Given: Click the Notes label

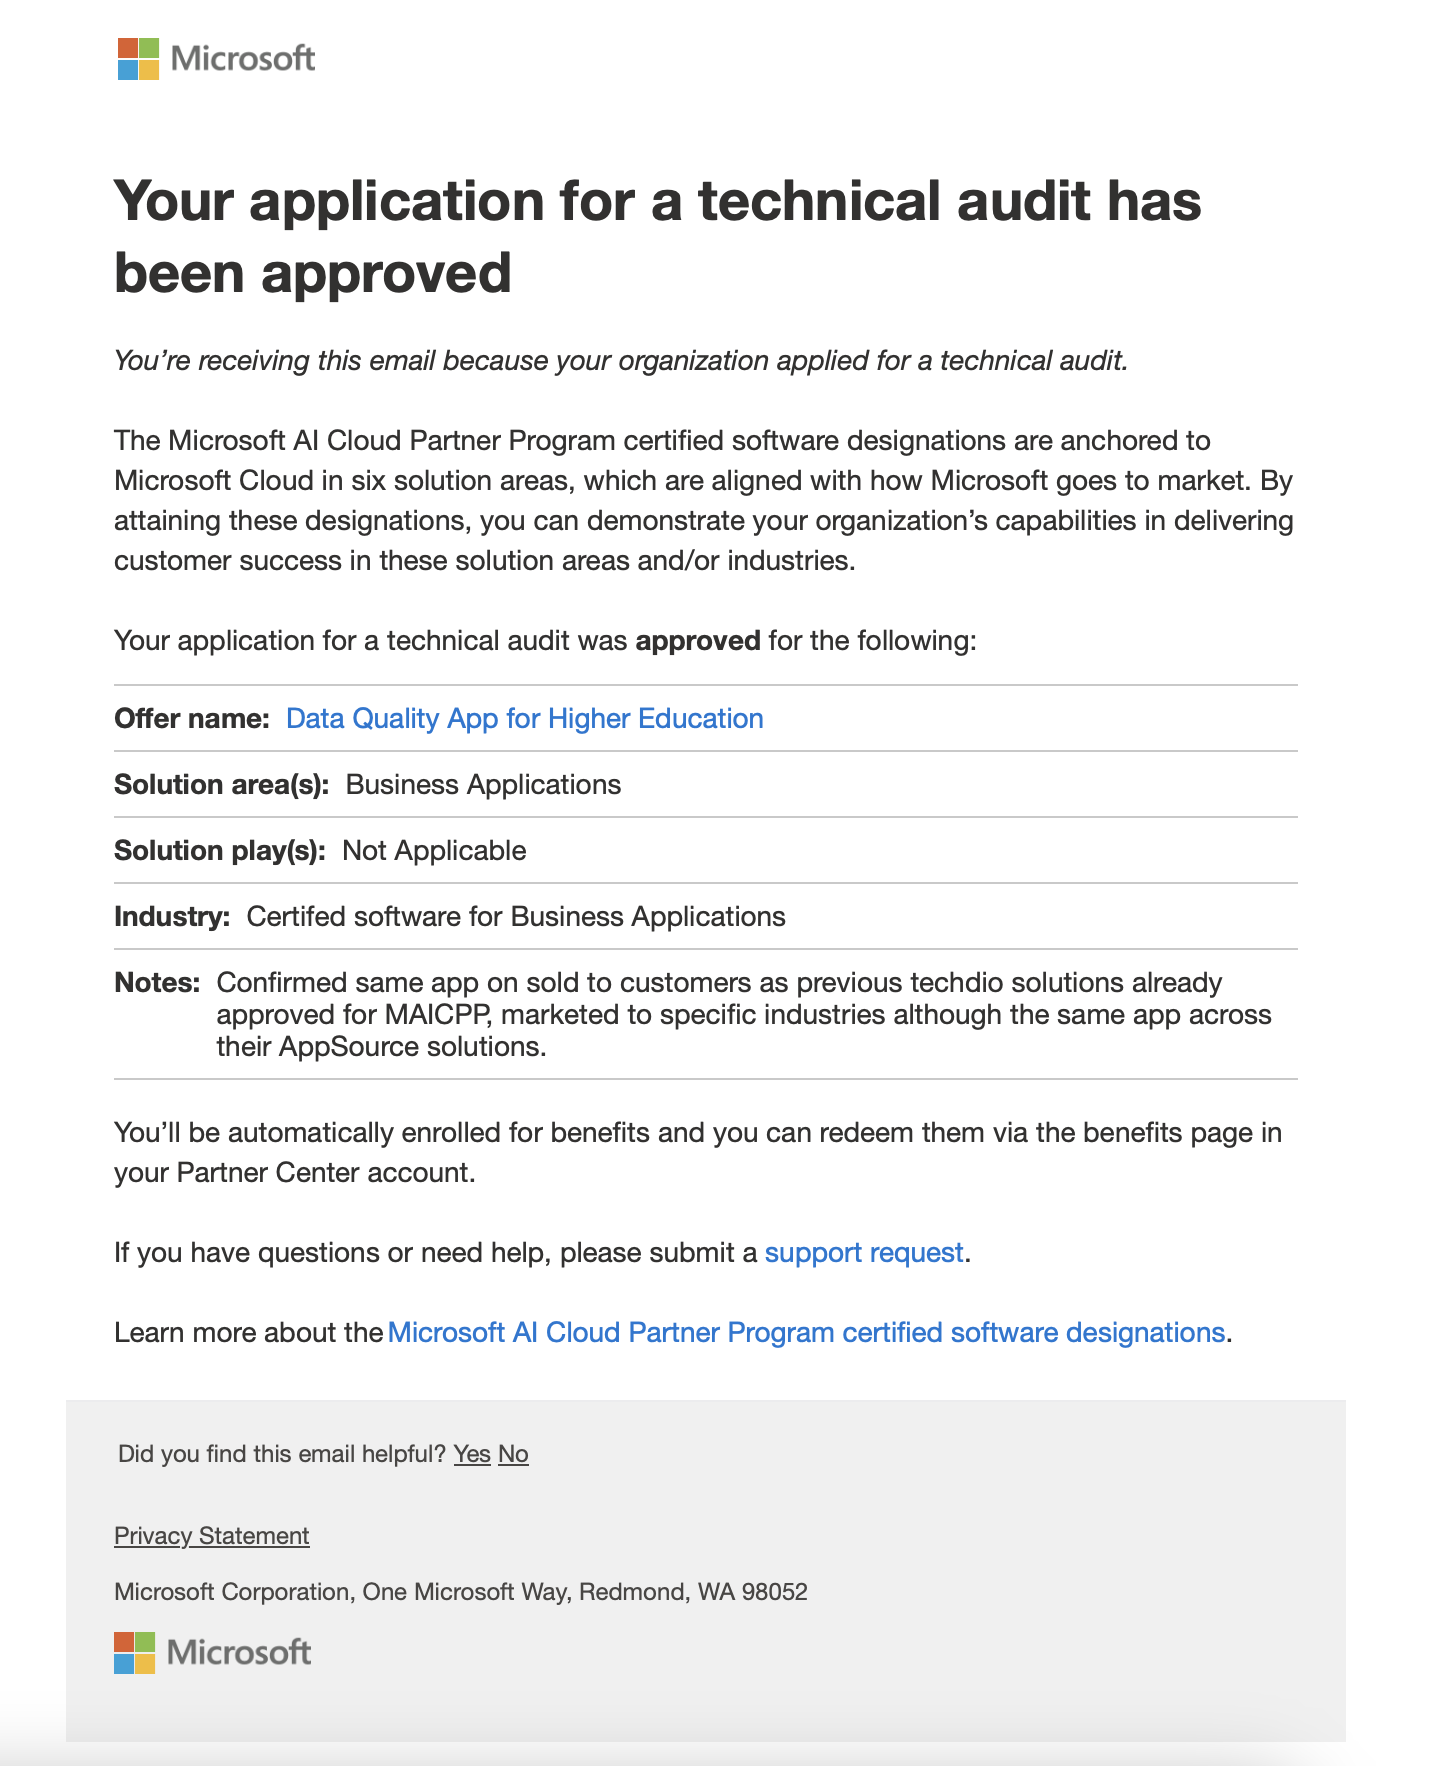Looking at the screenshot, I should [158, 982].
